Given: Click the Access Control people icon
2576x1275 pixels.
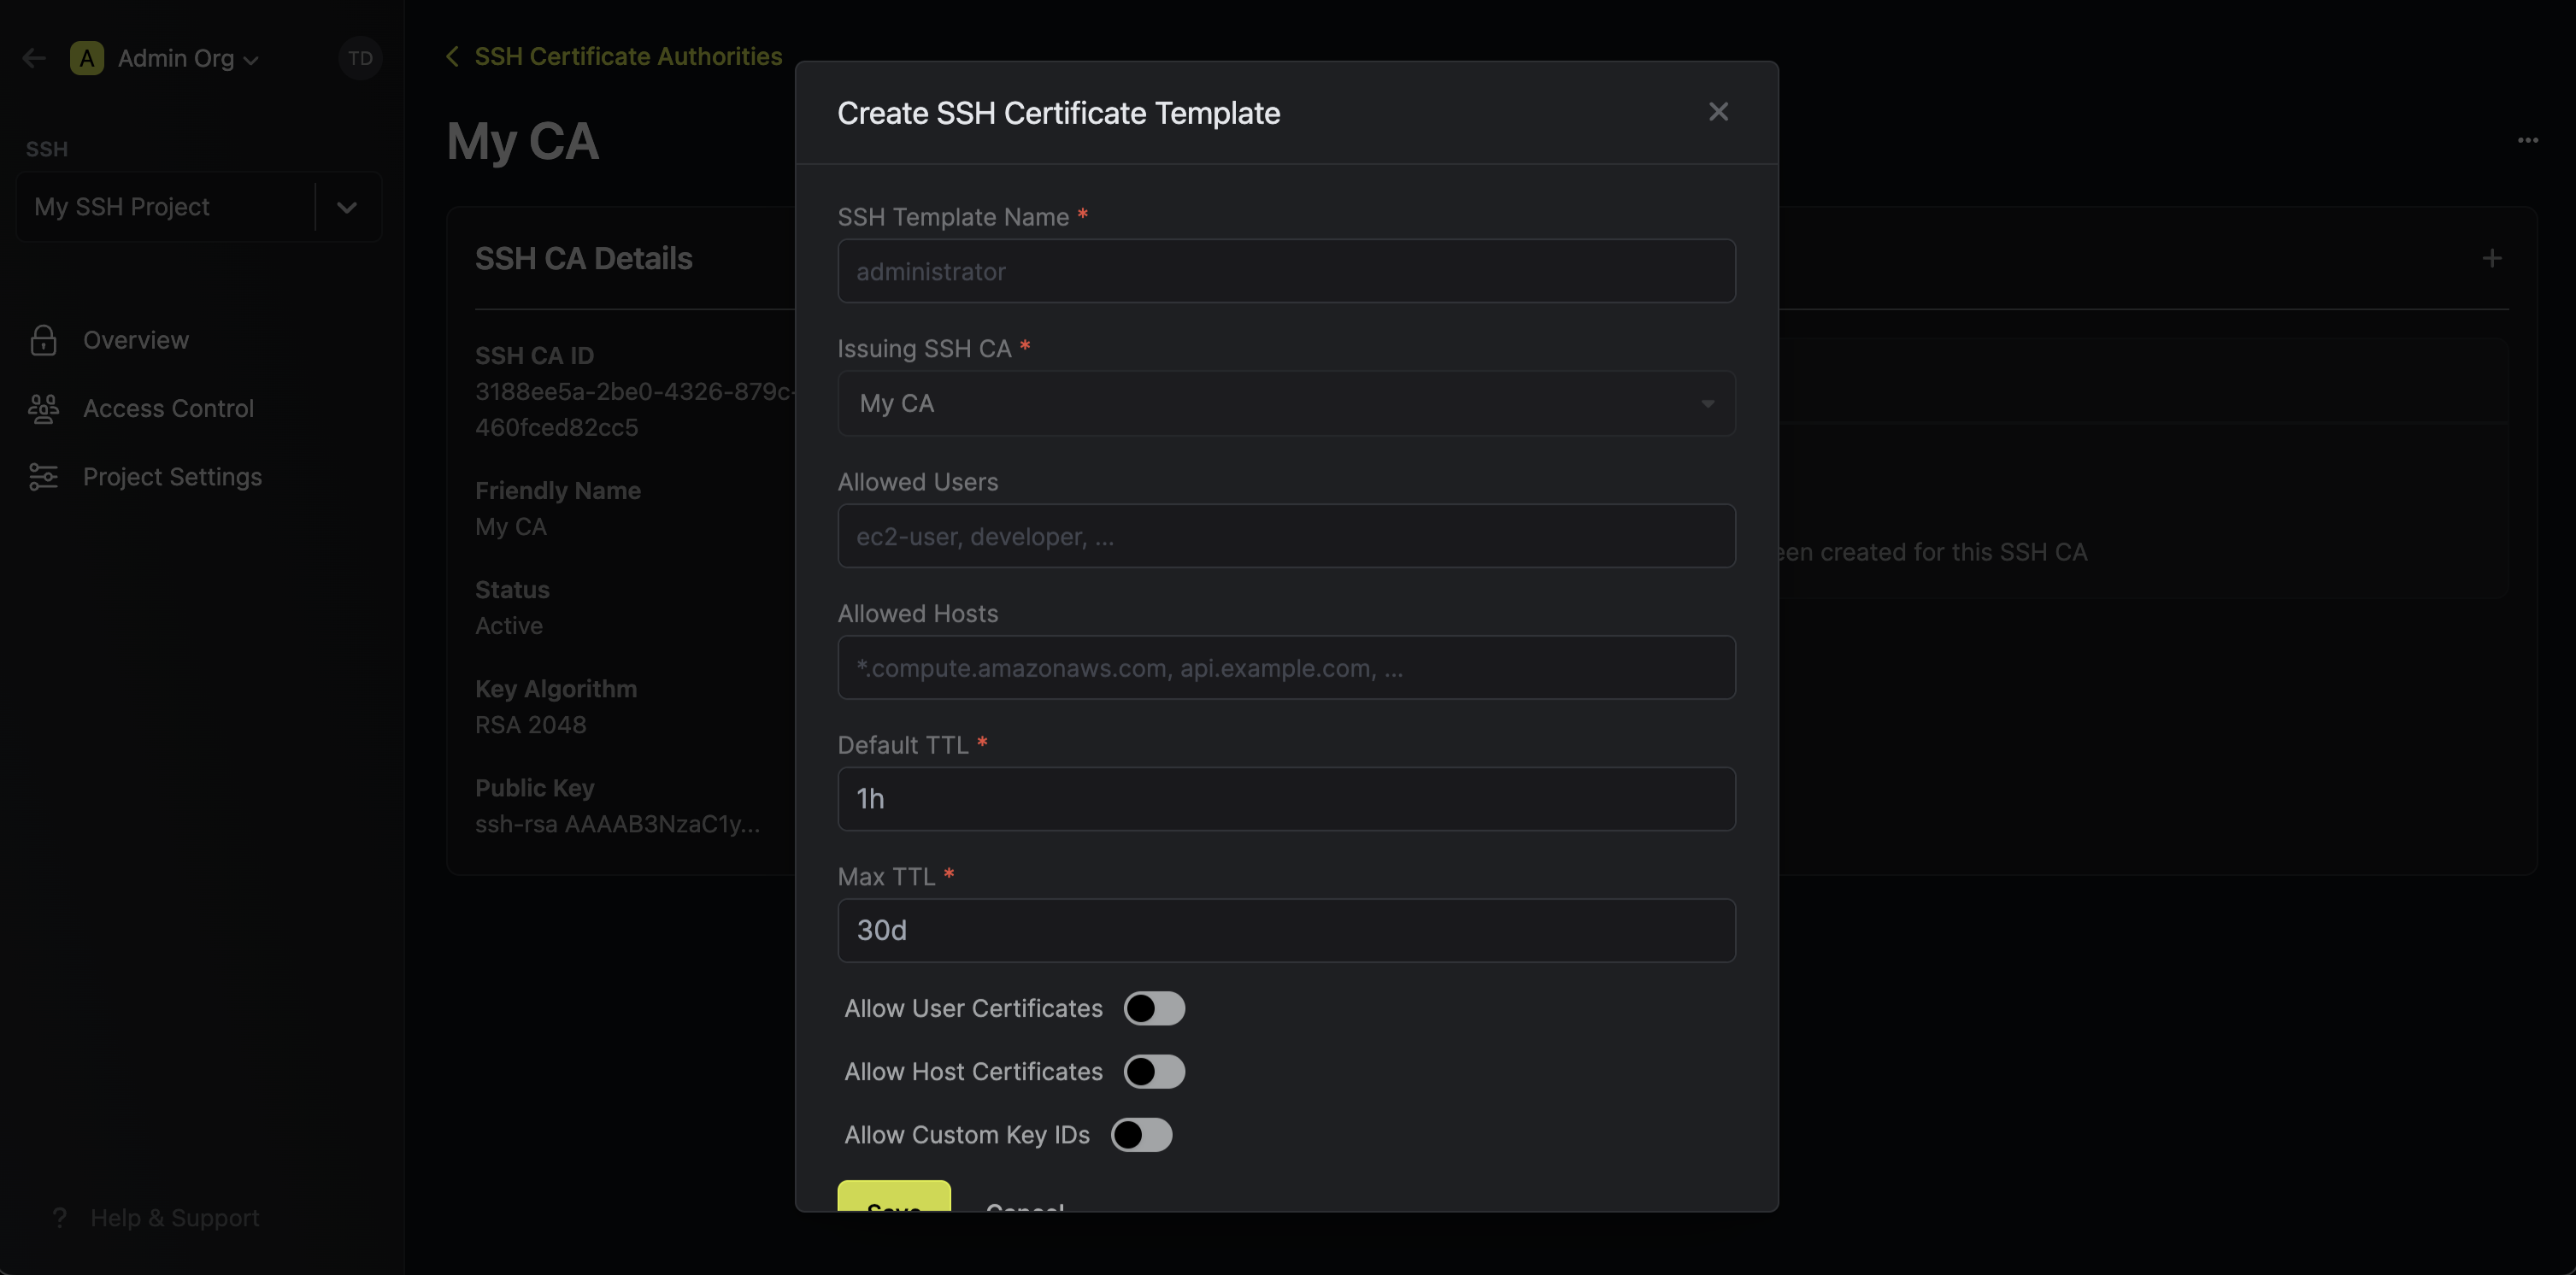Looking at the screenshot, I should (43, 409).
